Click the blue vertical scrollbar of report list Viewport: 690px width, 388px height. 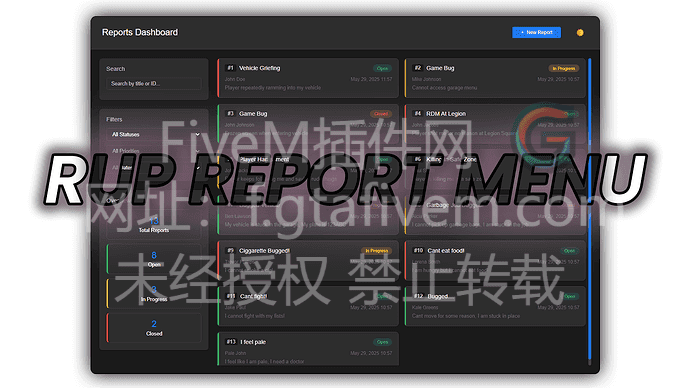(x=590, y=209)
